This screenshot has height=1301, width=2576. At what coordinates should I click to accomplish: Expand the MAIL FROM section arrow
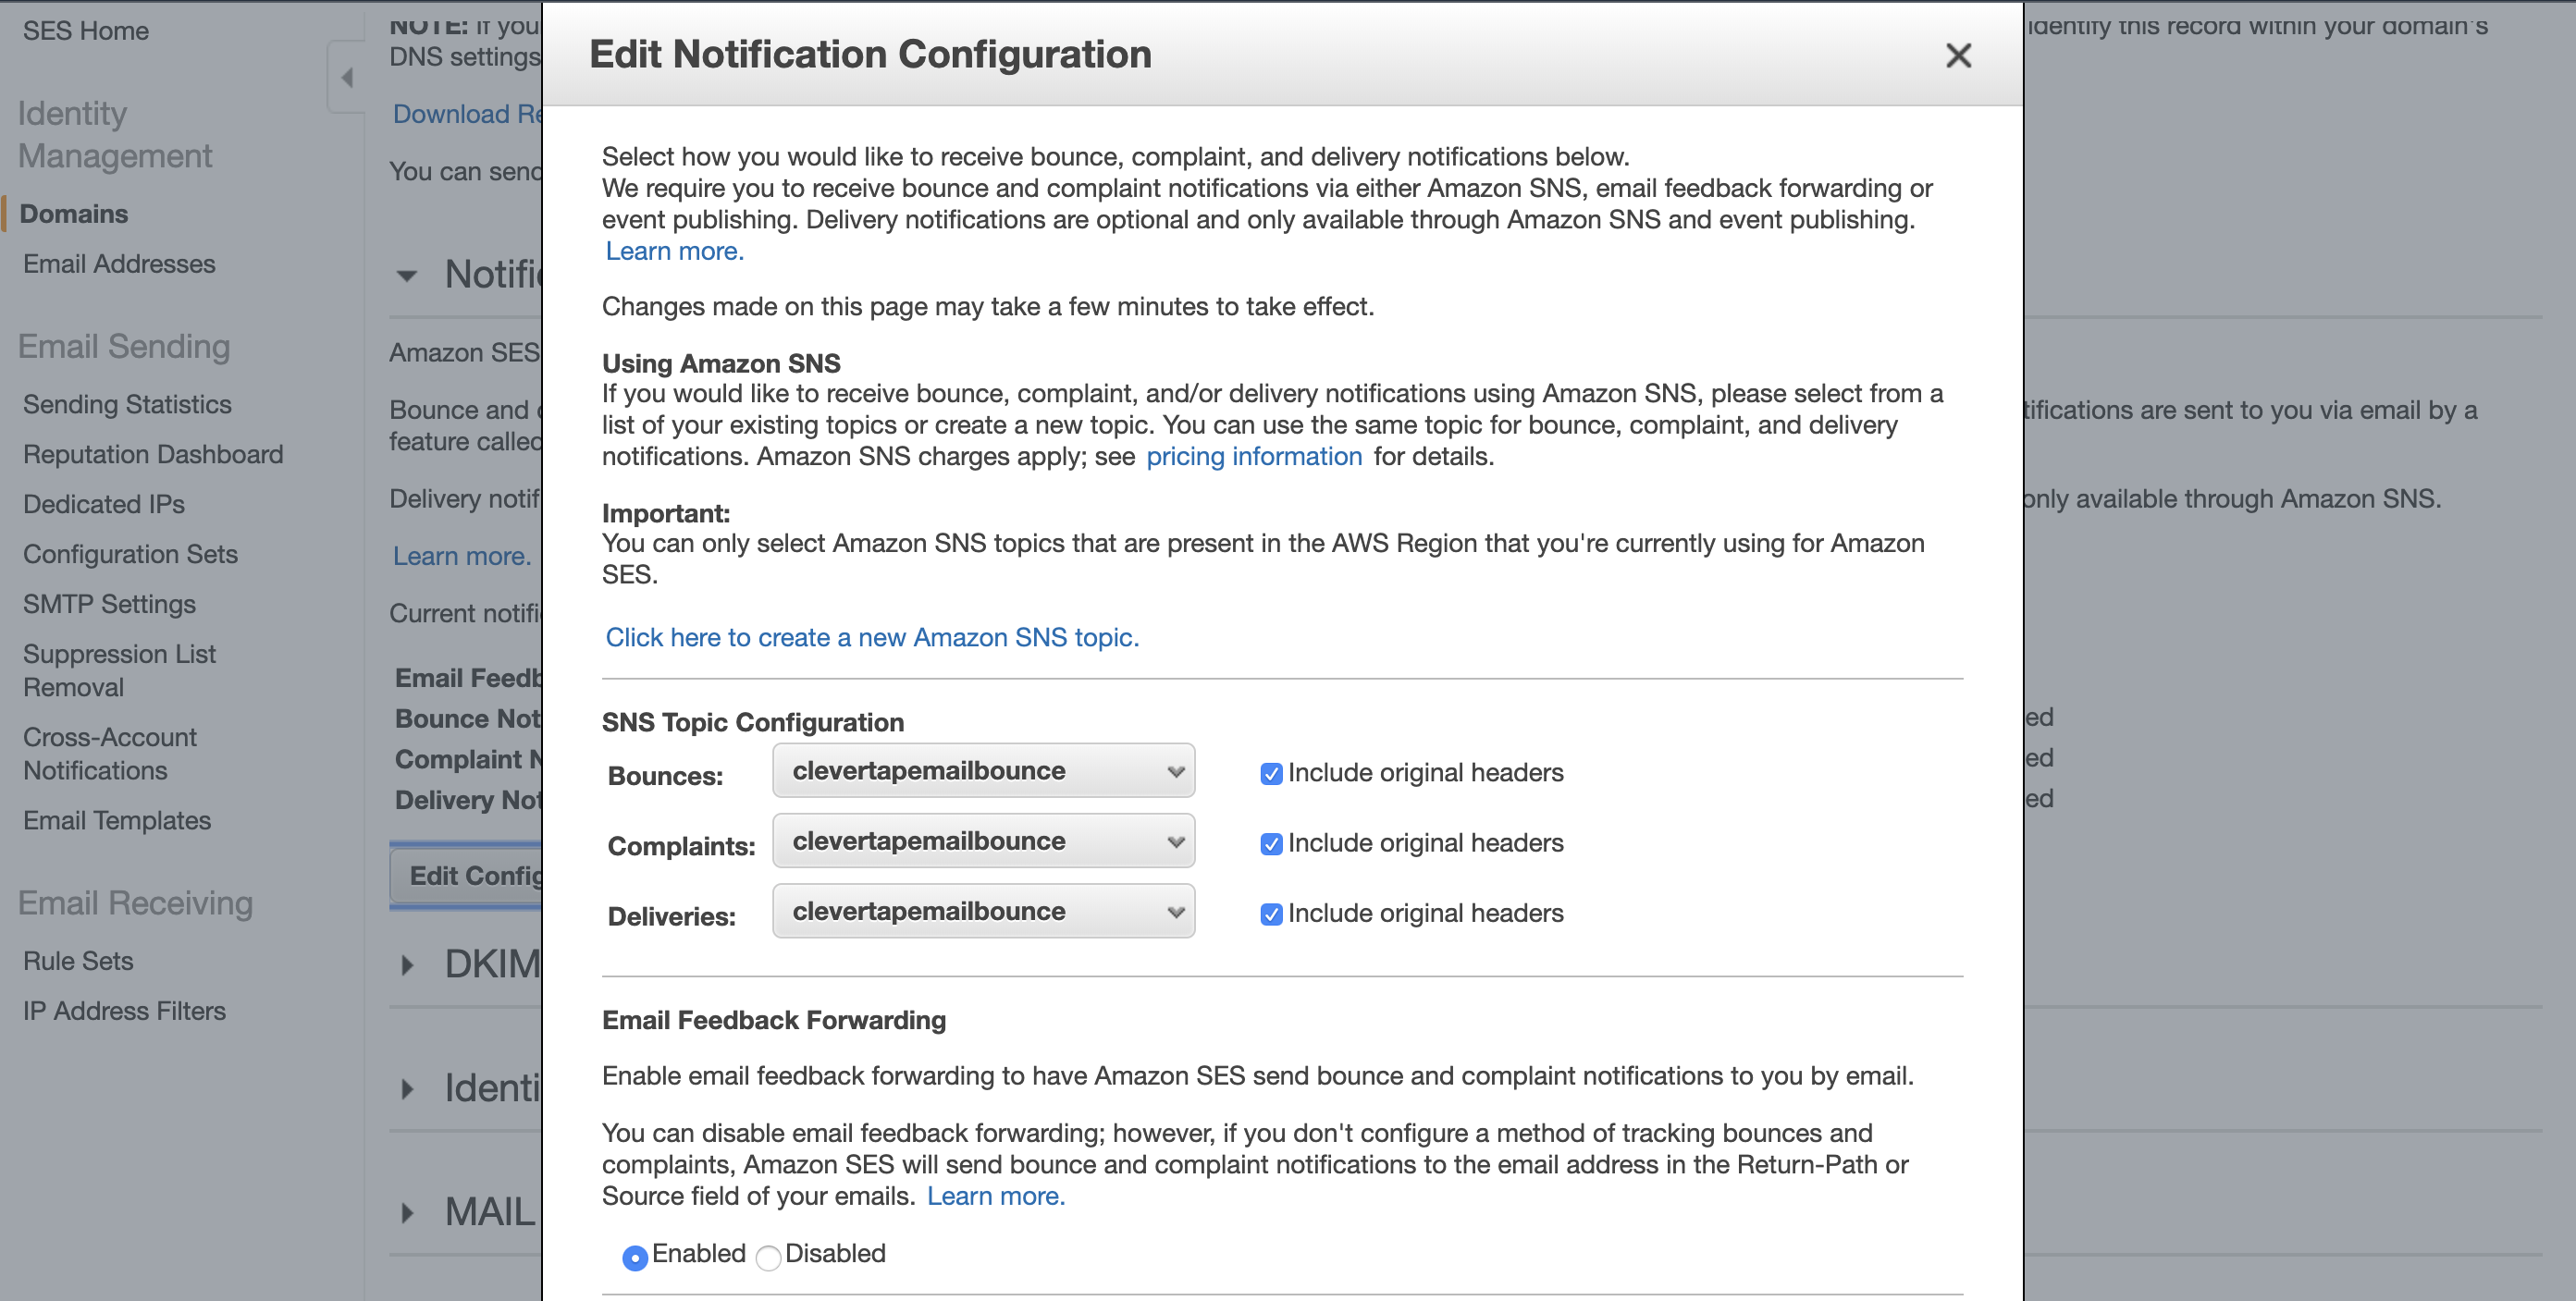(406, 1213)
